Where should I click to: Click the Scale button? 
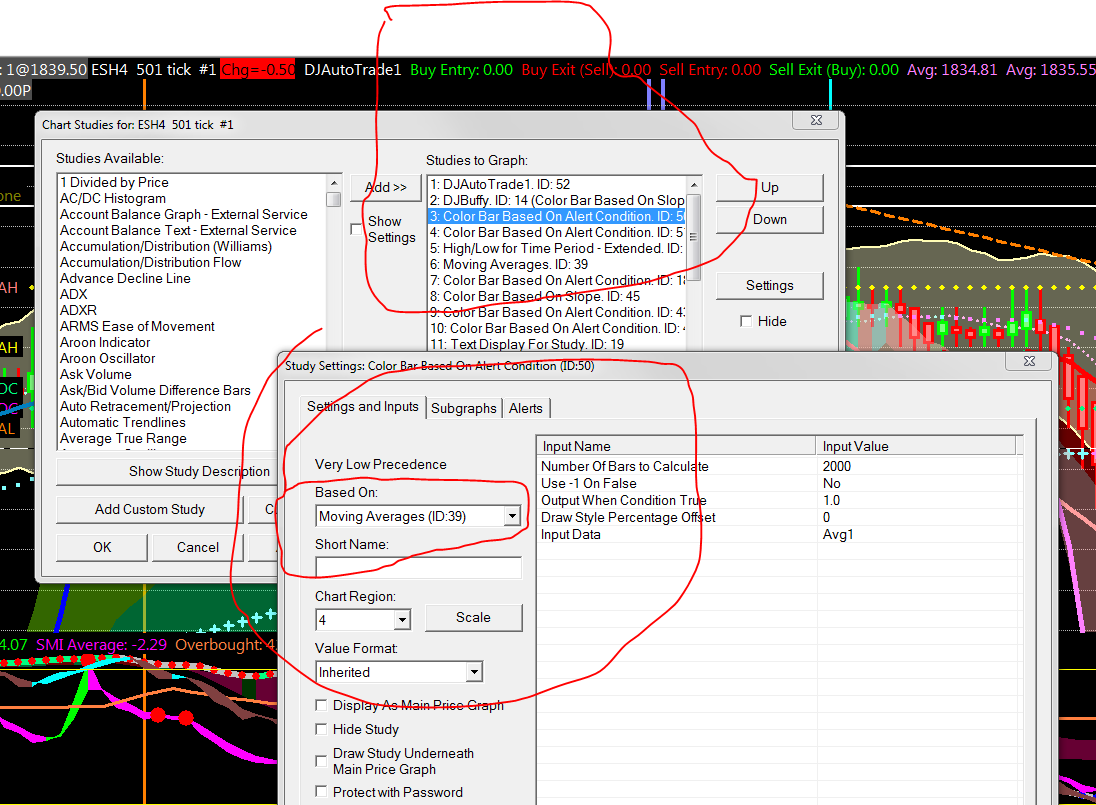473,618
